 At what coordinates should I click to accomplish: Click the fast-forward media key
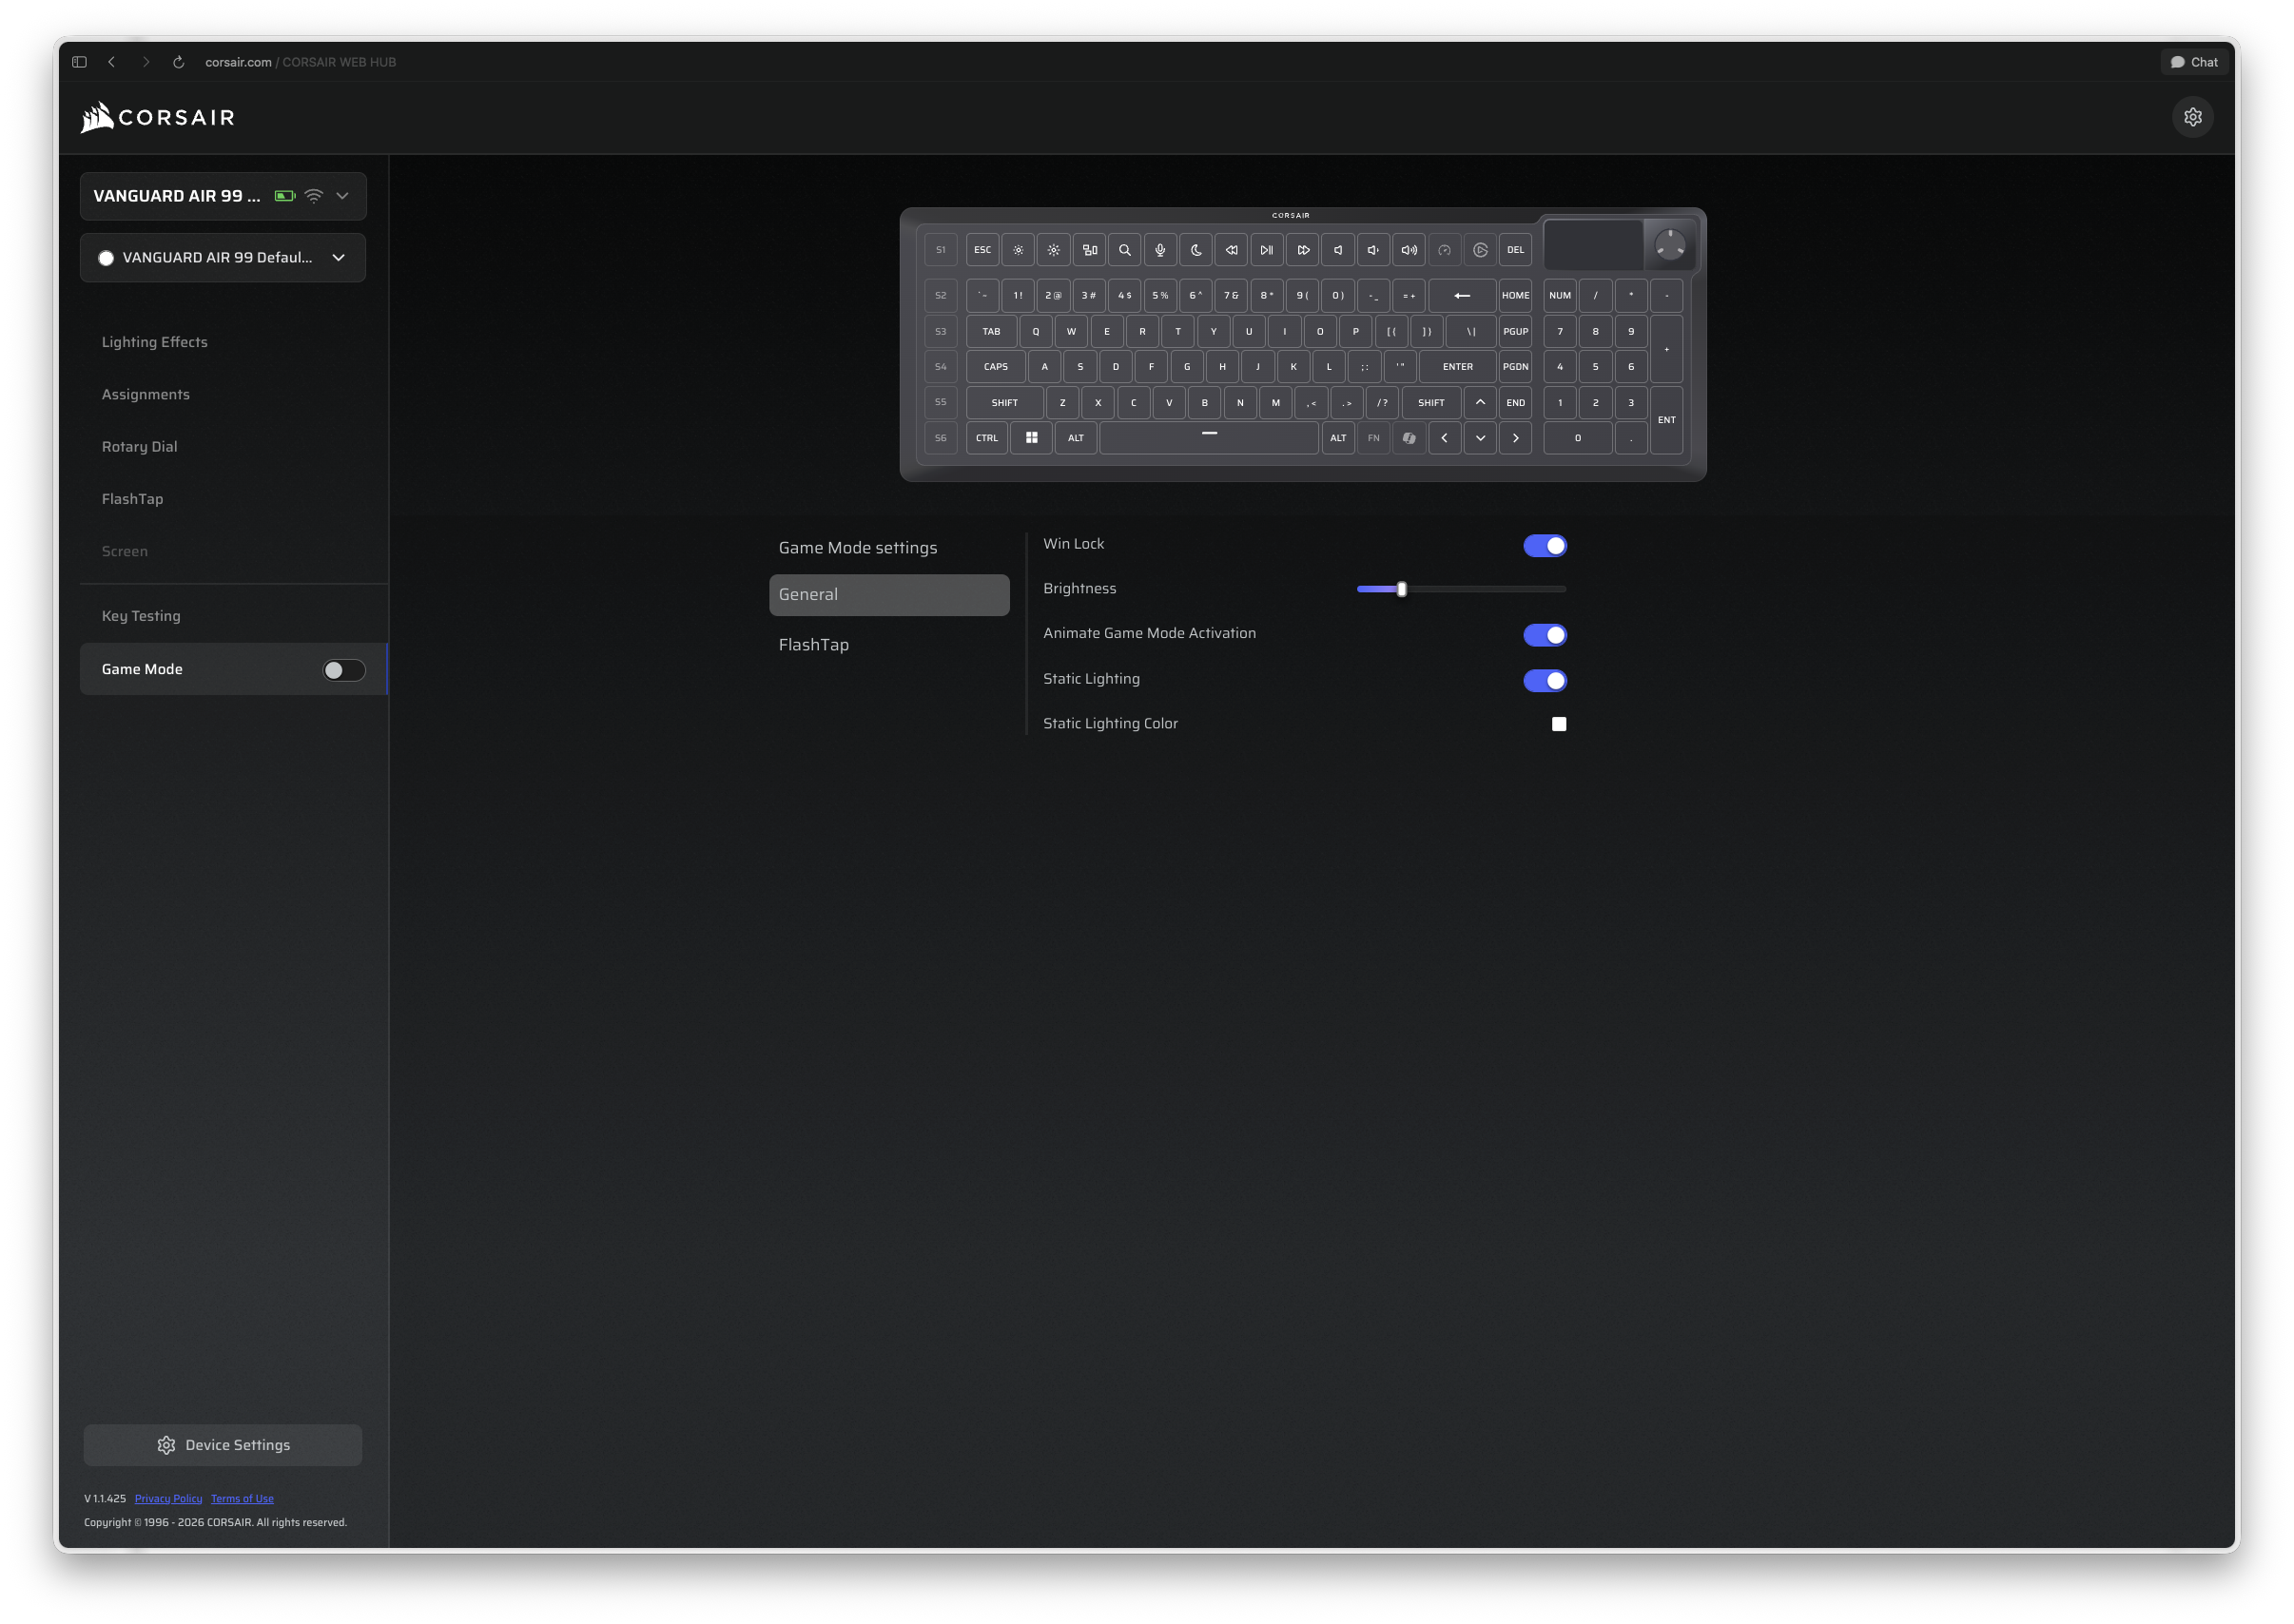click(x=1303, y=250)
